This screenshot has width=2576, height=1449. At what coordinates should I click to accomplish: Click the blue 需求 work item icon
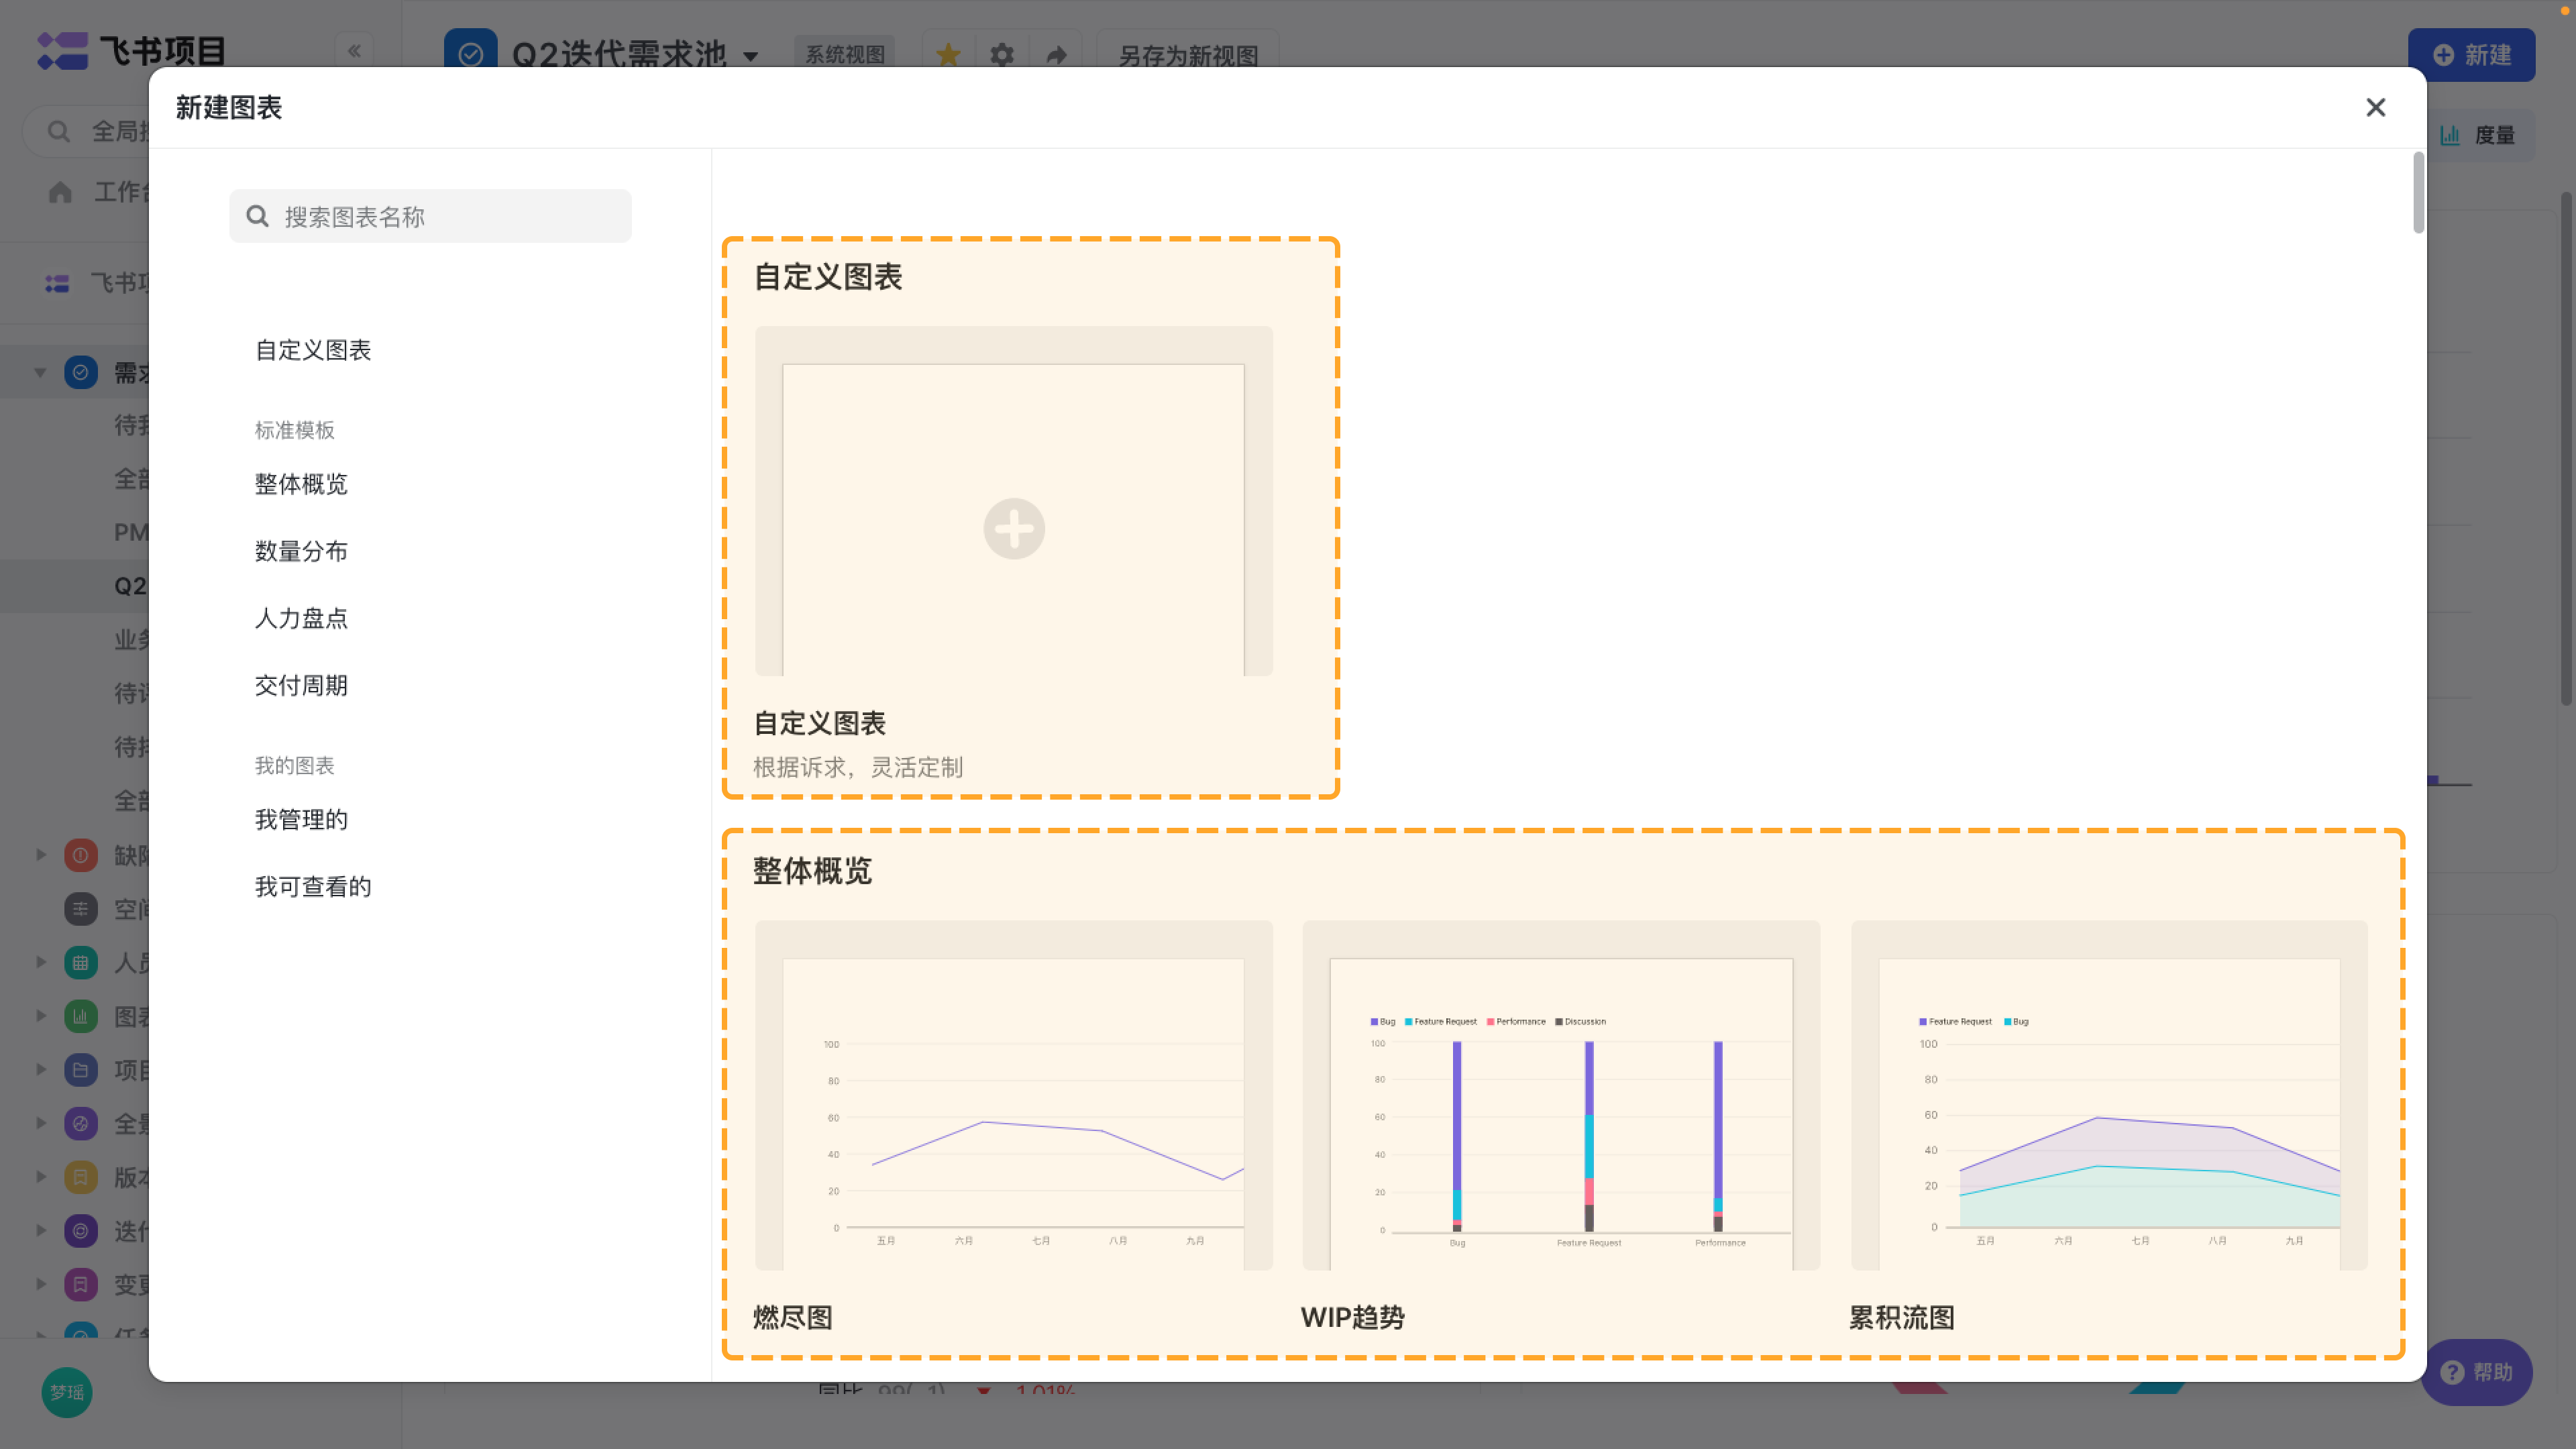[x=81, y=373]
